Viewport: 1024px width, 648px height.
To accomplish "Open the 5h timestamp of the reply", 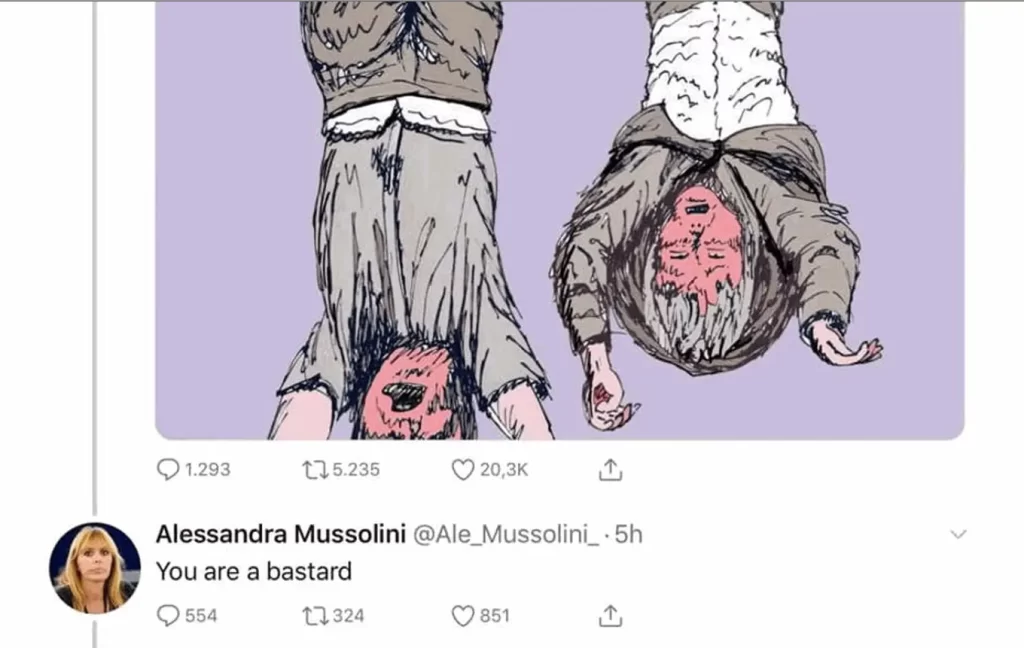I will pos(629,534).
